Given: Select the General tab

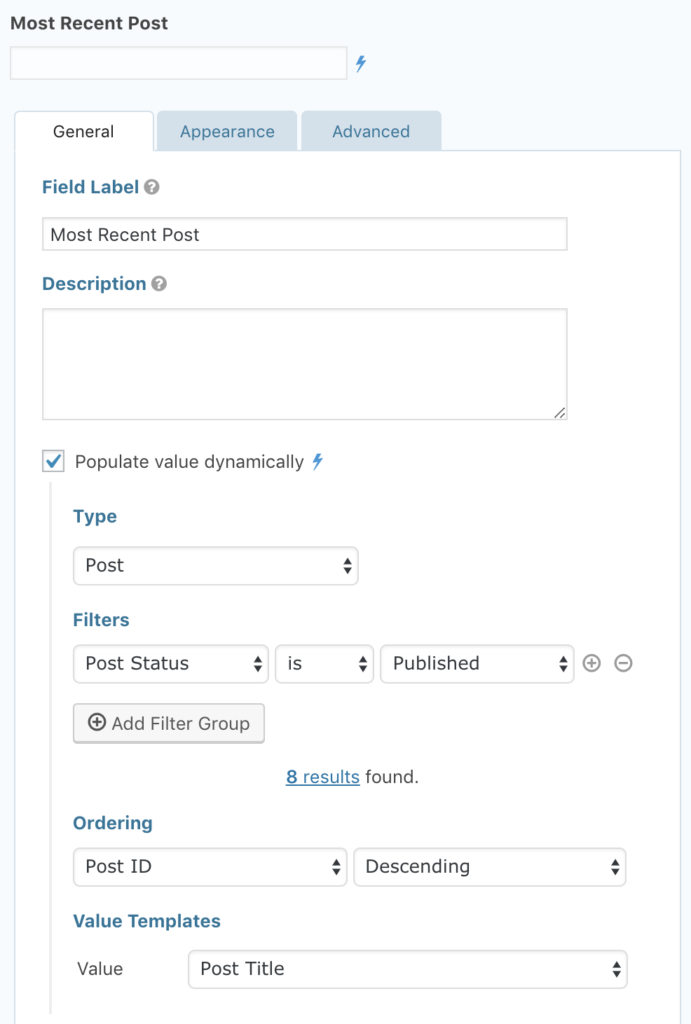Looking at the screenshot, I should click(84, 132).
